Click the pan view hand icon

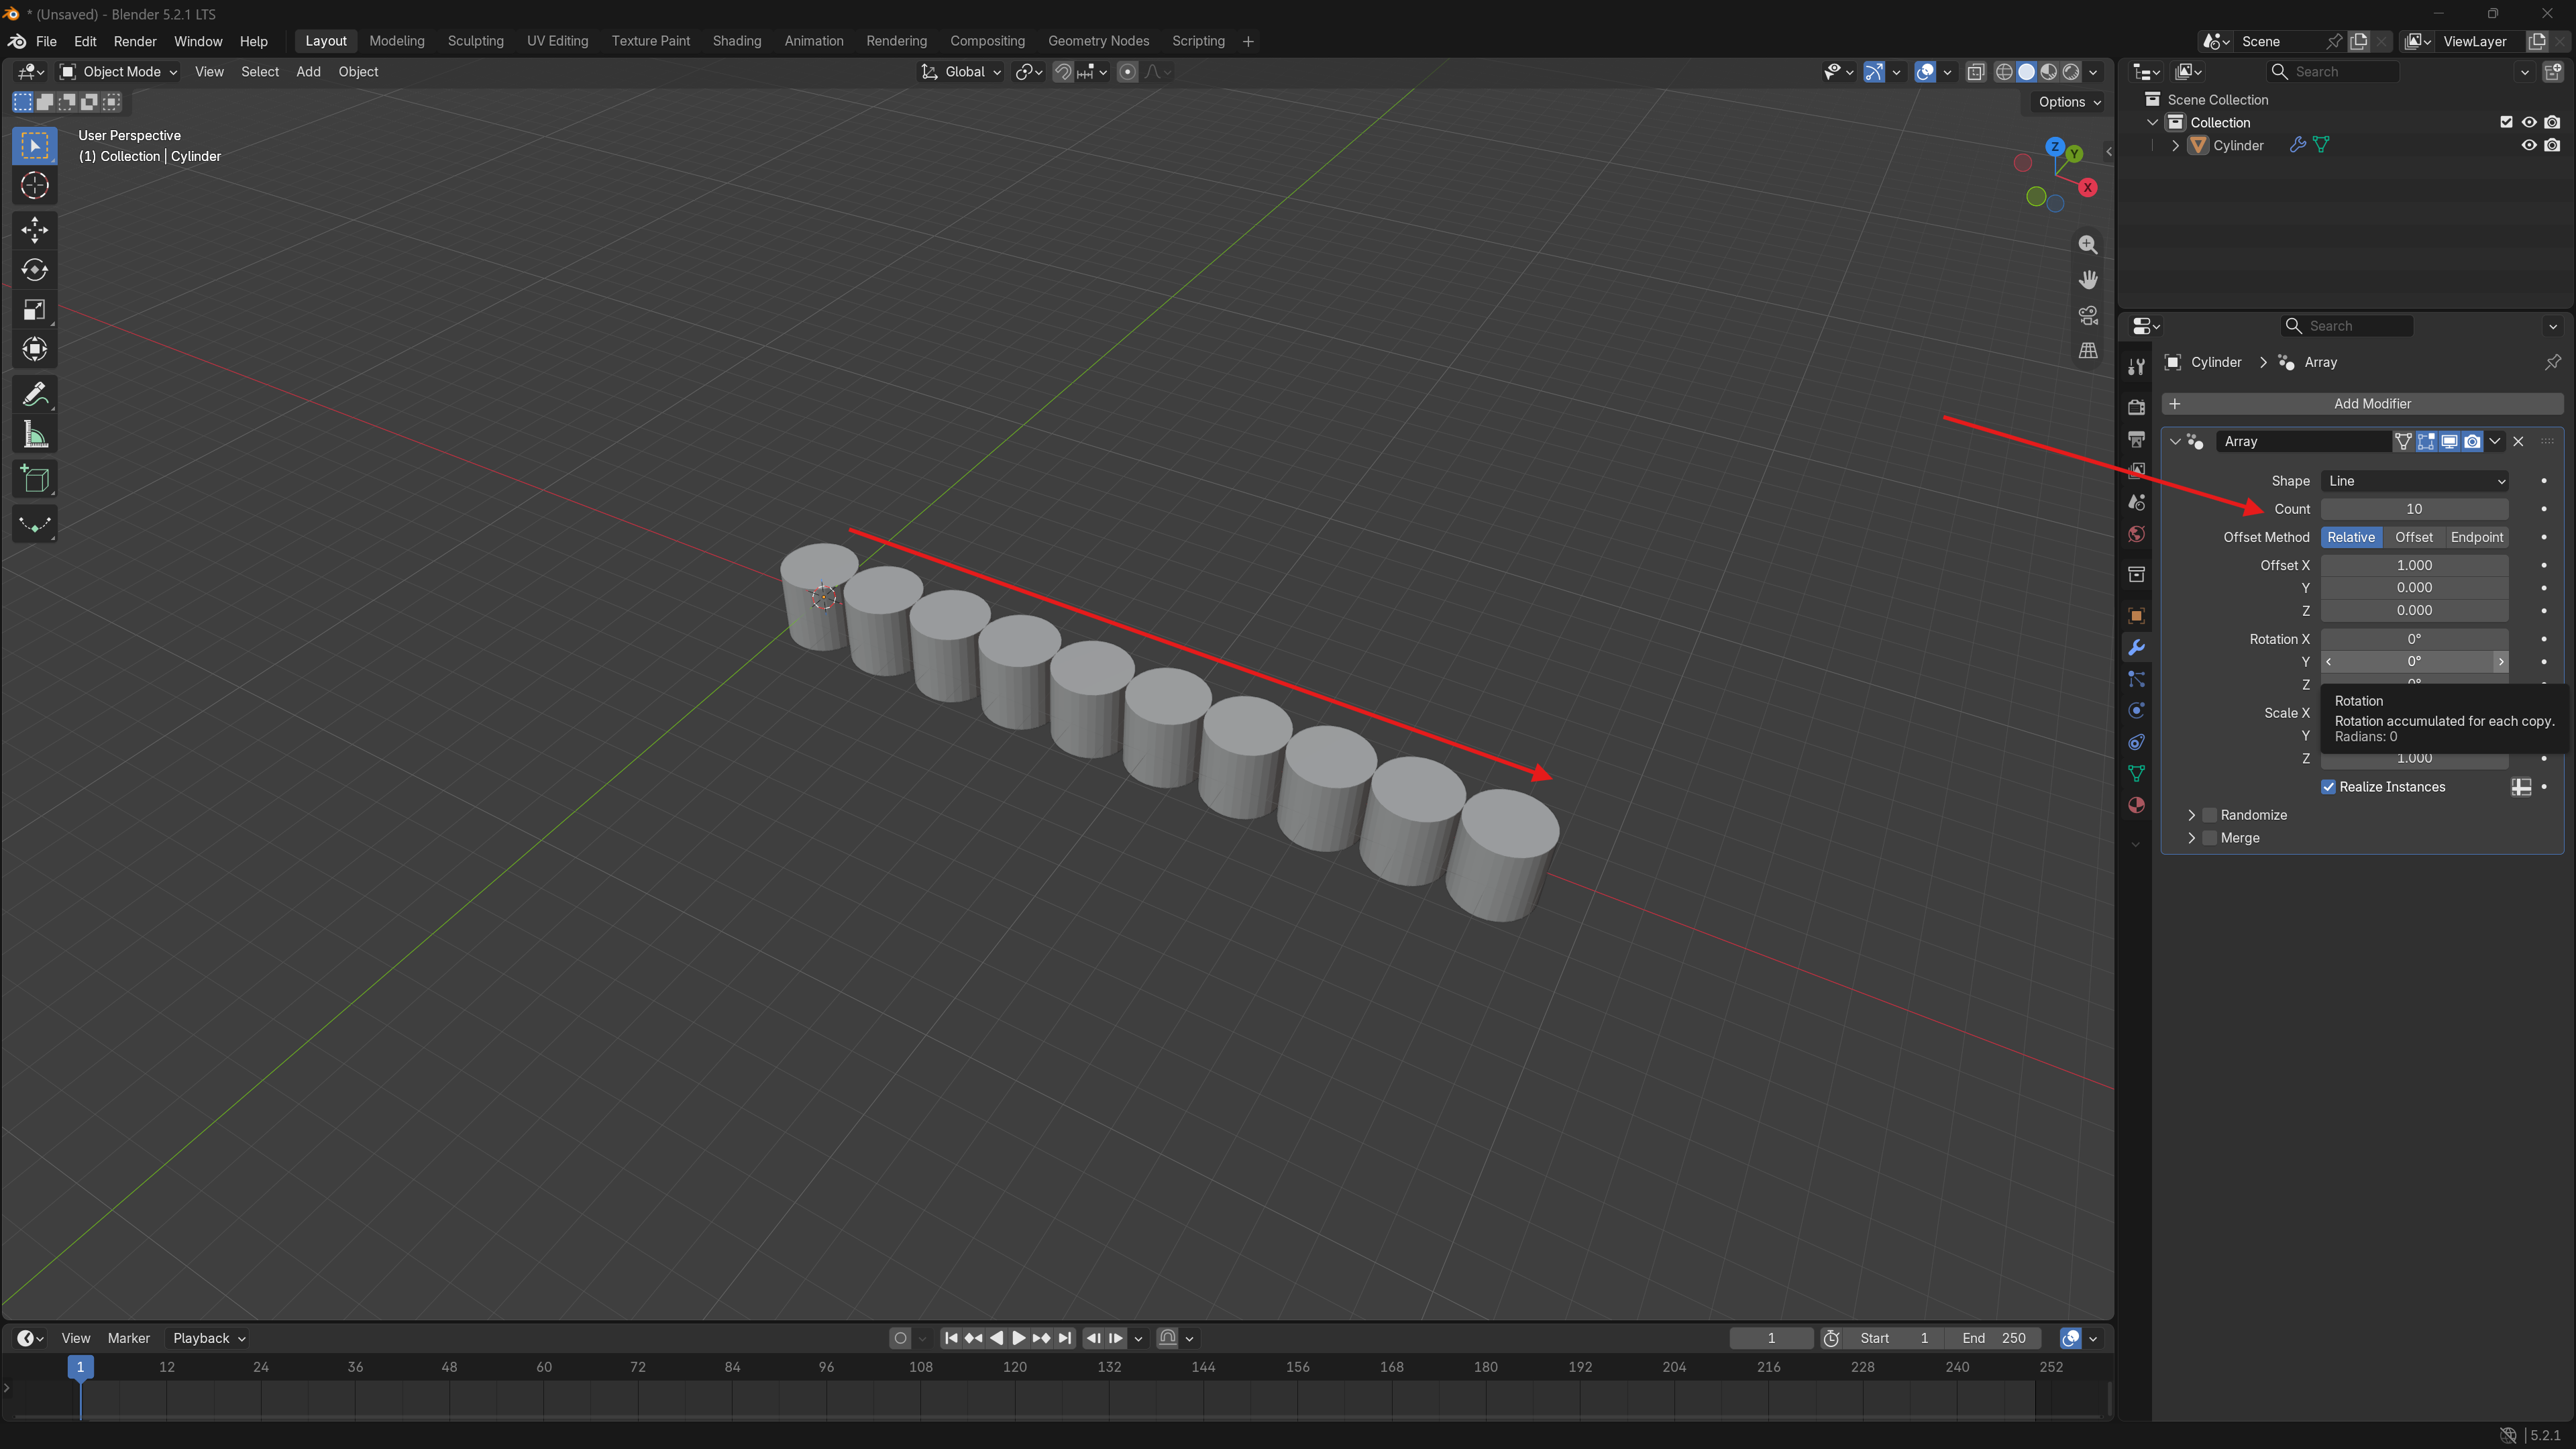[x=2088, y=280]
